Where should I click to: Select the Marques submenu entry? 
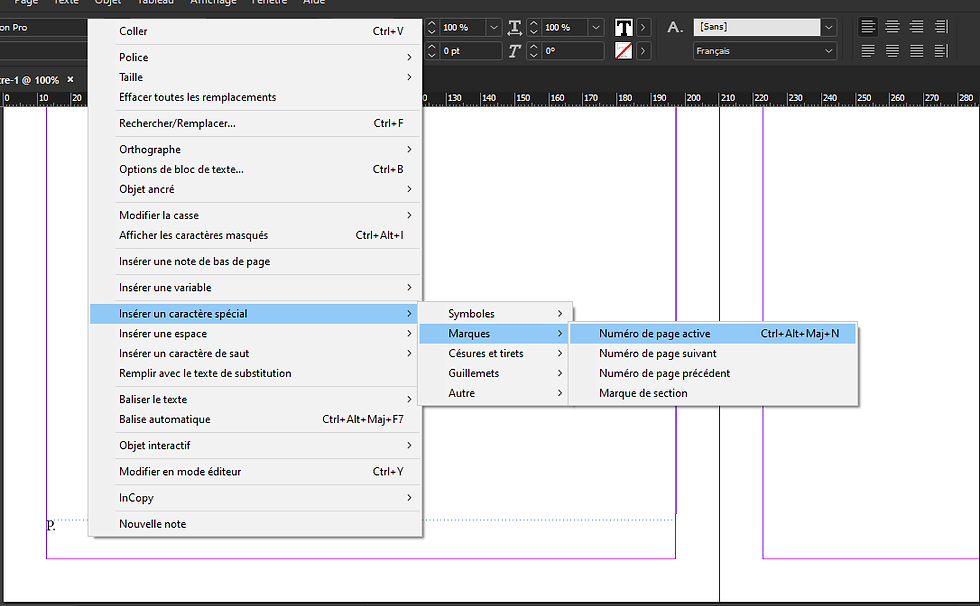[495, 334]
